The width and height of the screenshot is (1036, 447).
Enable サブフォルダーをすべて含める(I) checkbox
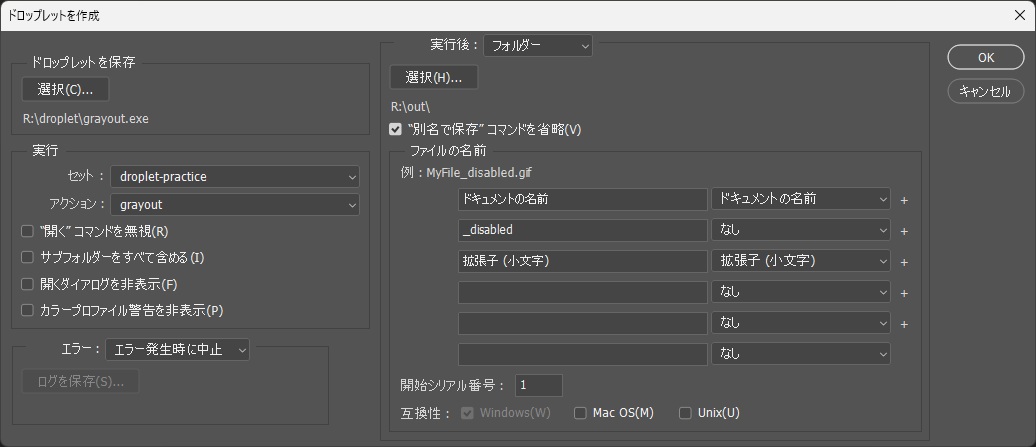[x=27, y=258]
